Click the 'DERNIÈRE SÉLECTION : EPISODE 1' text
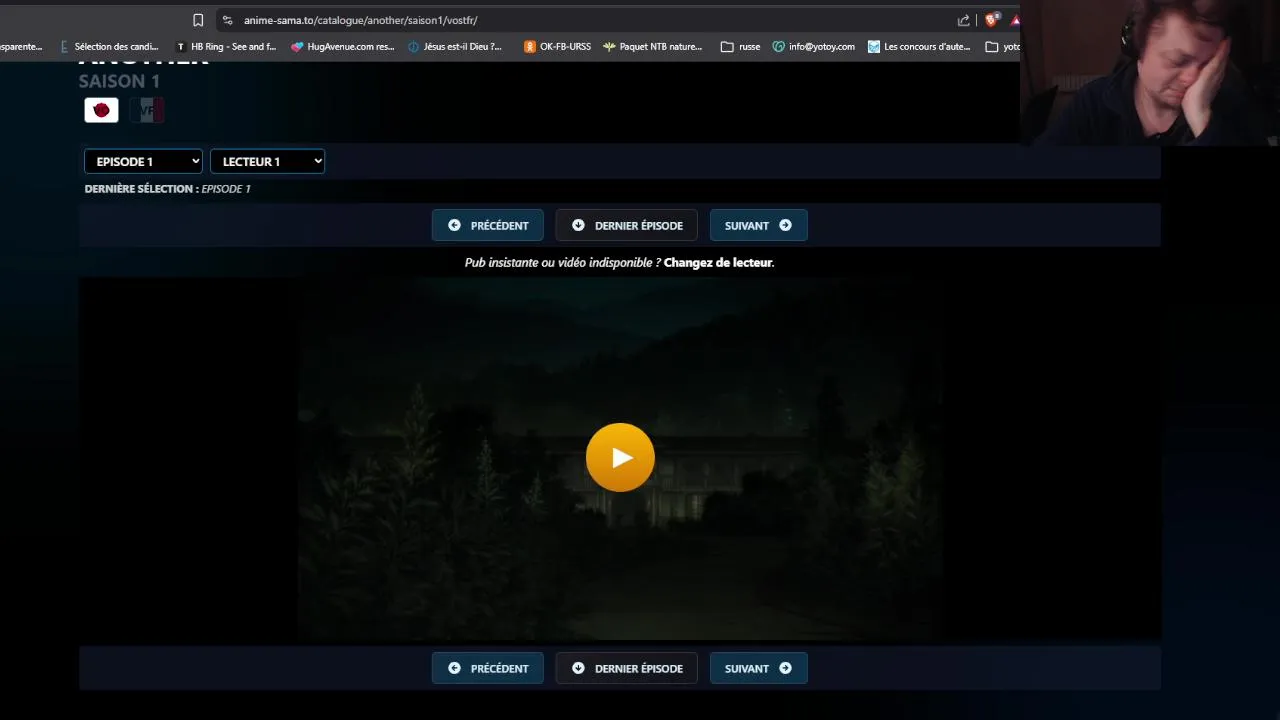Screen dimensions: 1280x720 coord(167,188)
